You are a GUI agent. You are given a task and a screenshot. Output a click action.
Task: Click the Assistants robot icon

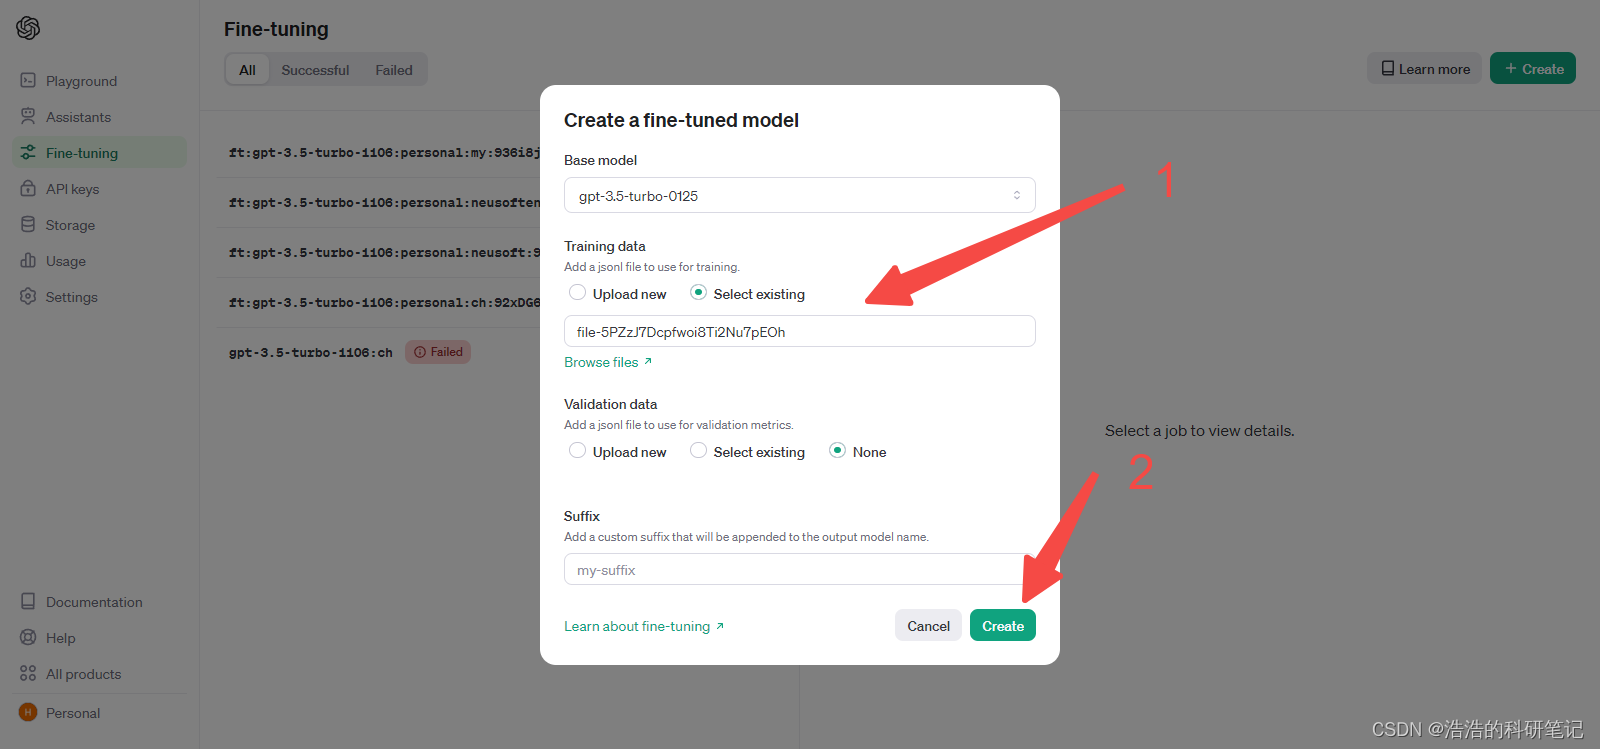(28, 116)
